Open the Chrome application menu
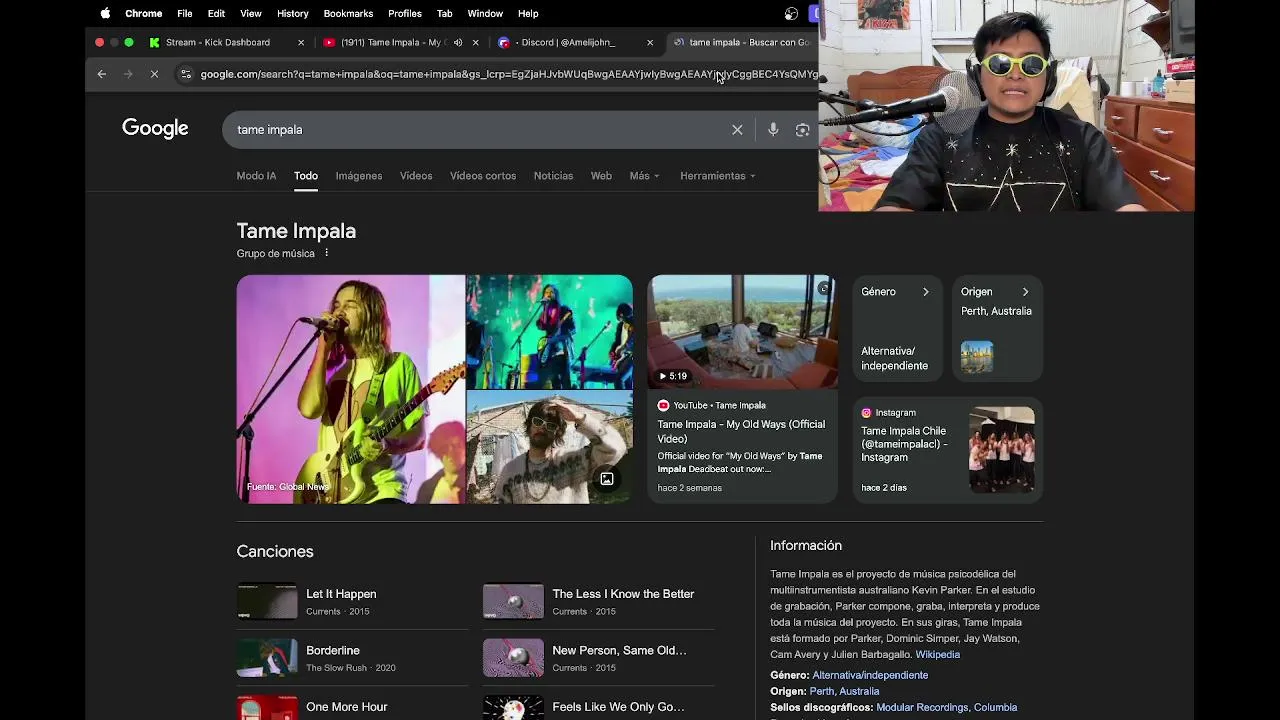 click(x=144, y=13)
